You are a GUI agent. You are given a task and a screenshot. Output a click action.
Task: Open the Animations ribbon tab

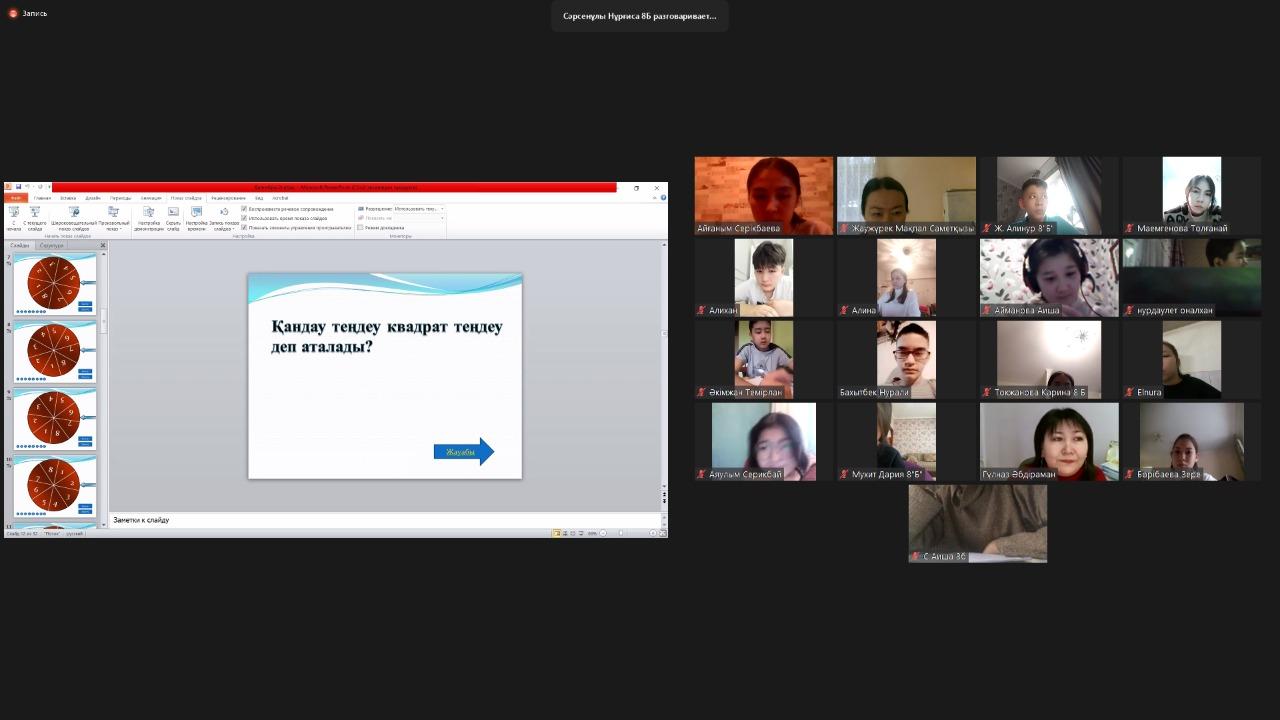[x=151, y=198]
